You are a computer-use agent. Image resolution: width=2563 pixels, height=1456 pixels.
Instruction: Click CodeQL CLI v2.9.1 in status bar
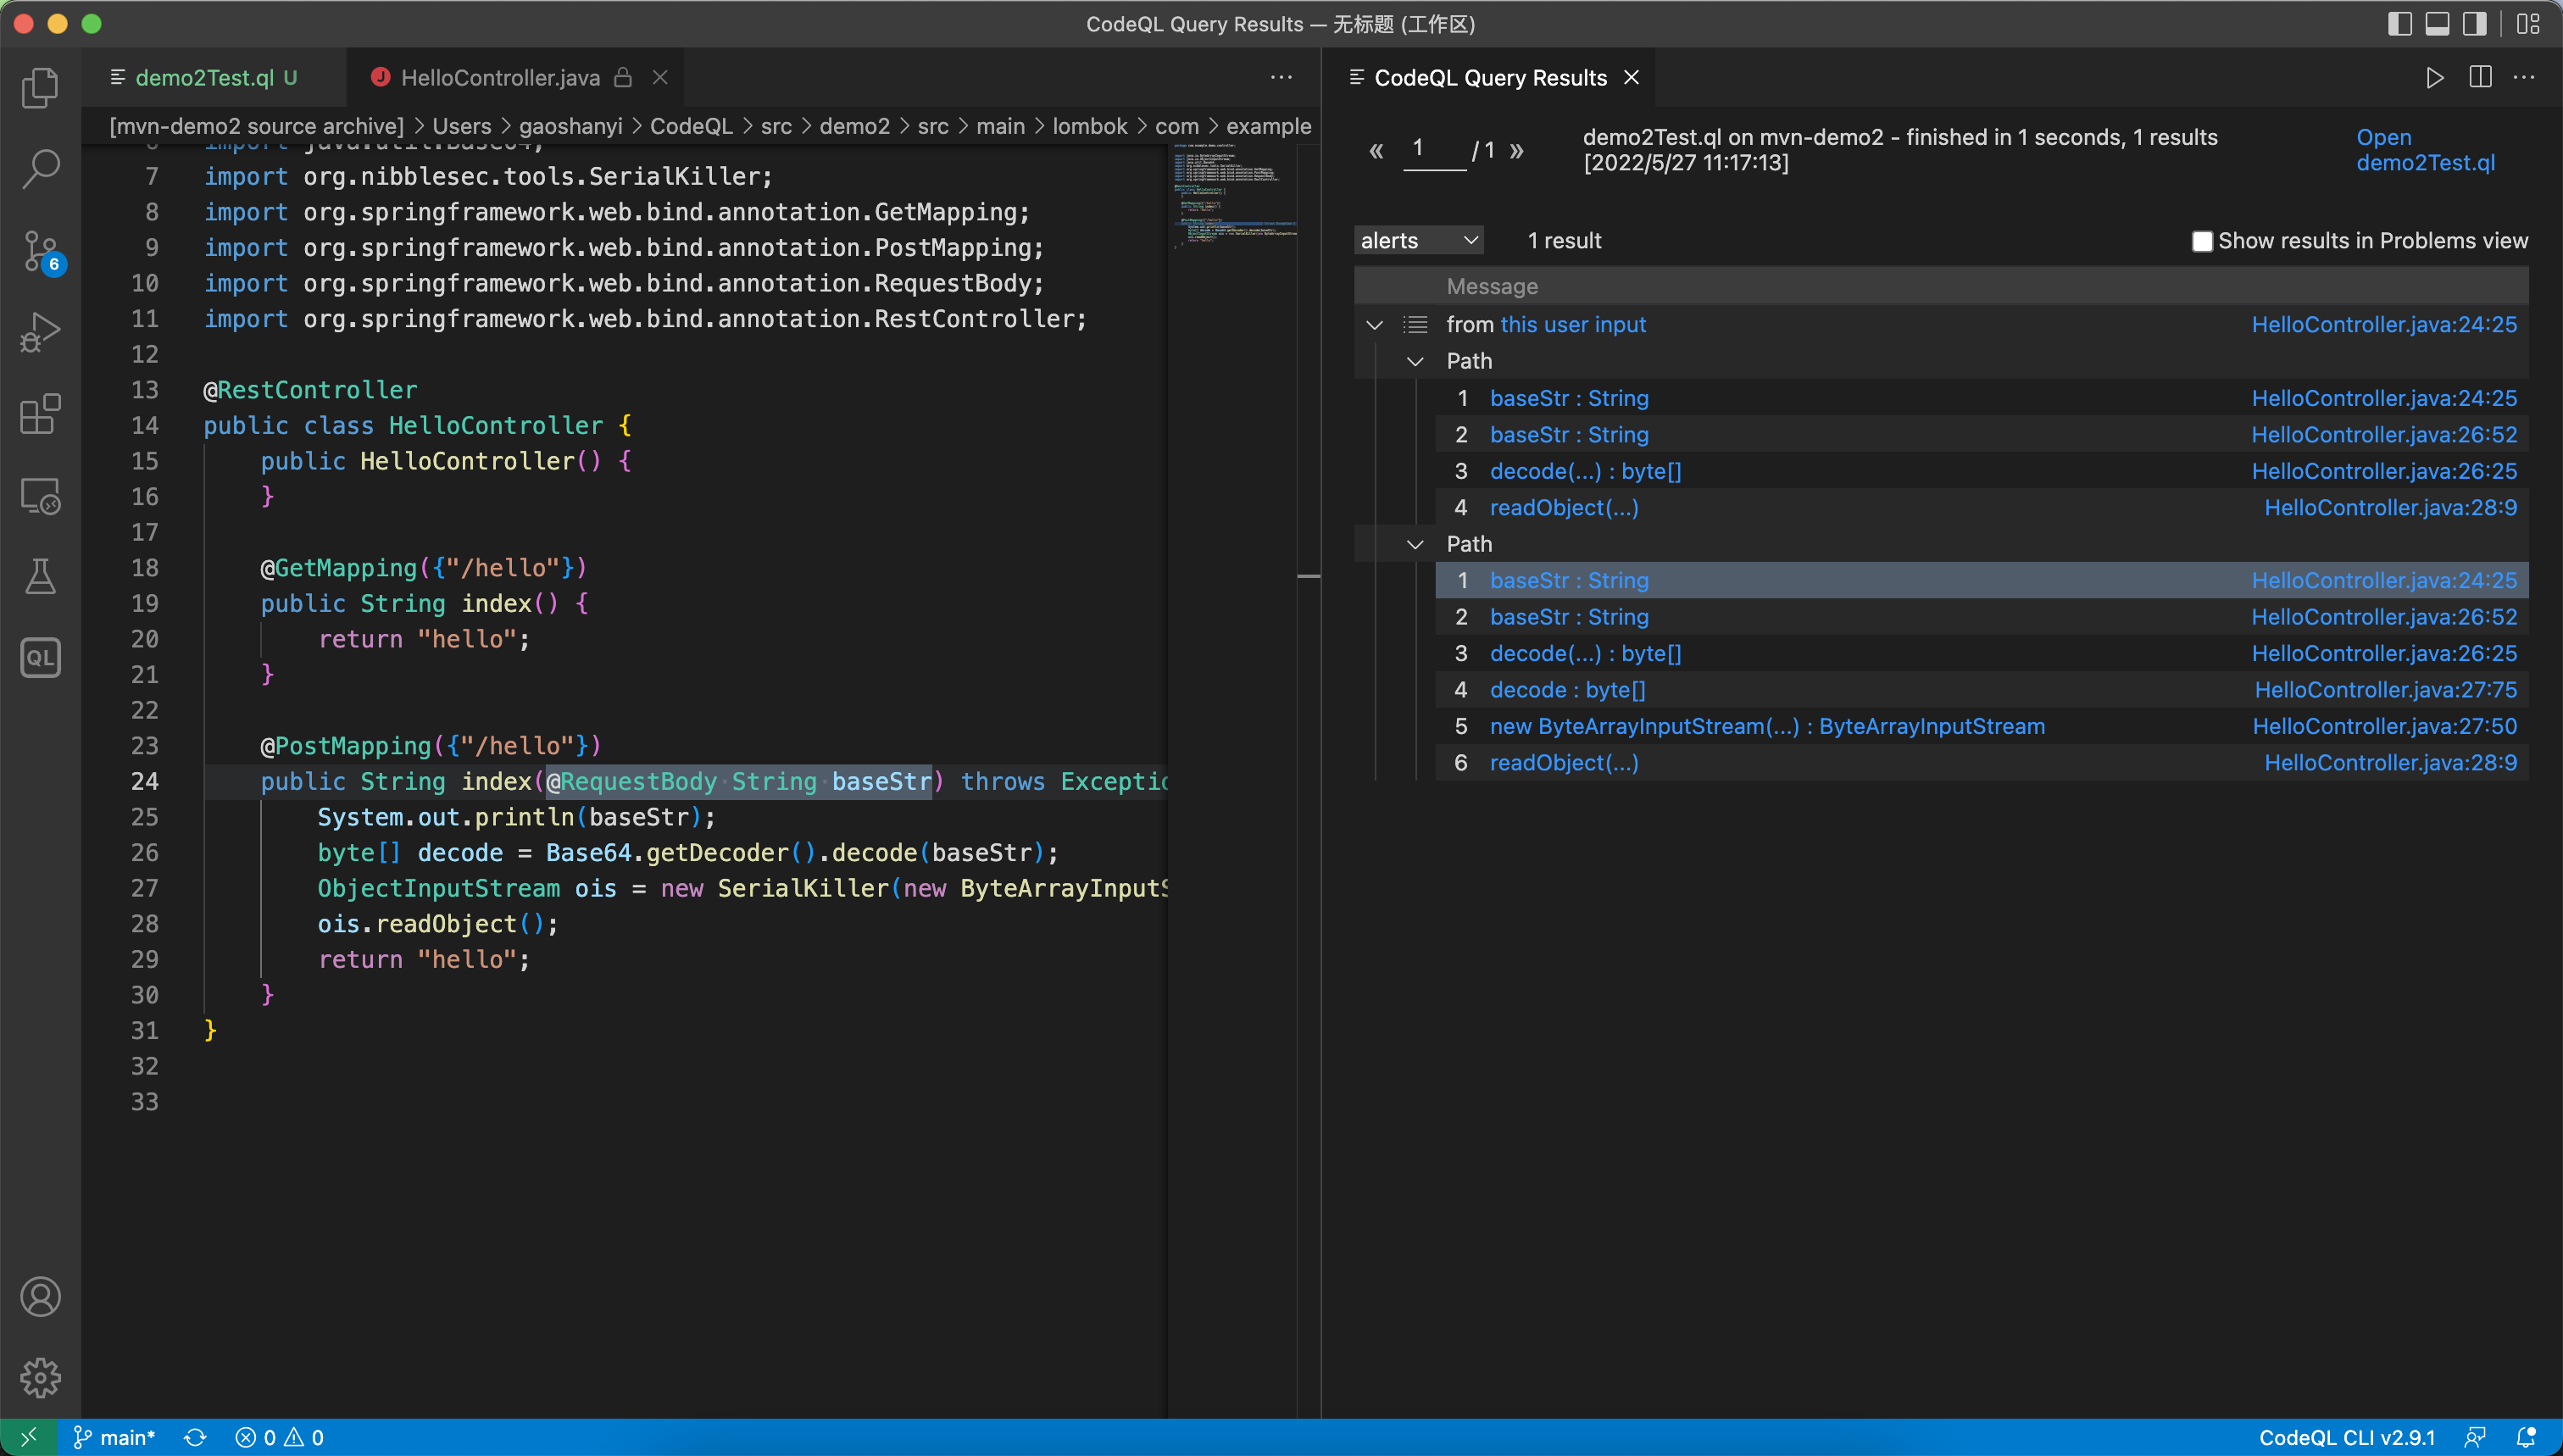click(2346, 1437)
